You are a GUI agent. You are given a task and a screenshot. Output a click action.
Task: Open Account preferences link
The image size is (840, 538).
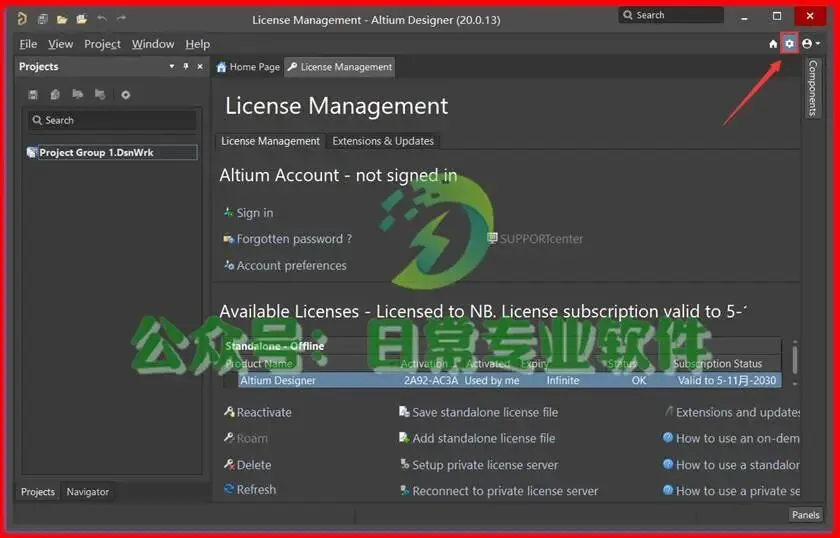(285, 265)
